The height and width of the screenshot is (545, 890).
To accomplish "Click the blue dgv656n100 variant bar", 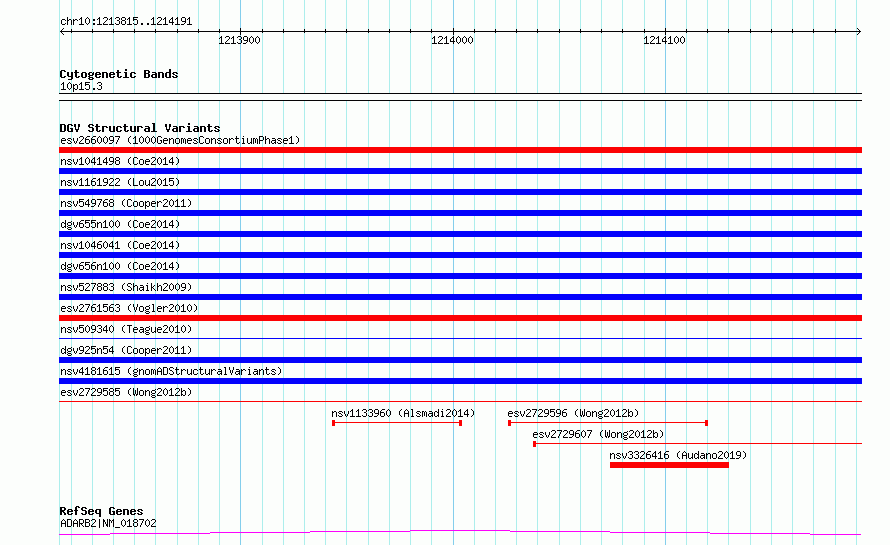I will coord(460,276).
